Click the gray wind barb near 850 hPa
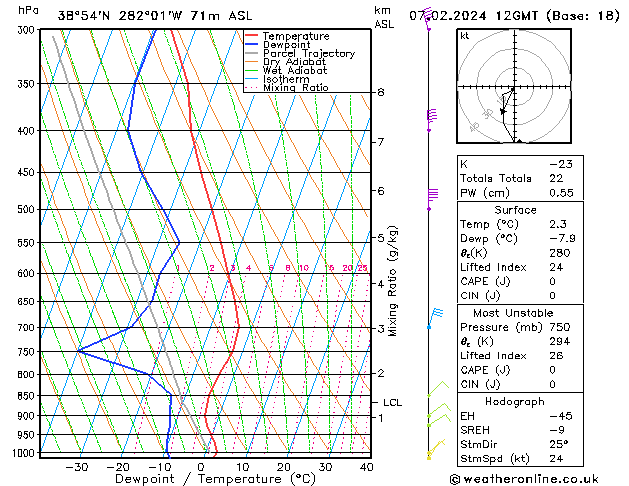The height and width of the screenshot is (486, 629). tap(436, 389)
